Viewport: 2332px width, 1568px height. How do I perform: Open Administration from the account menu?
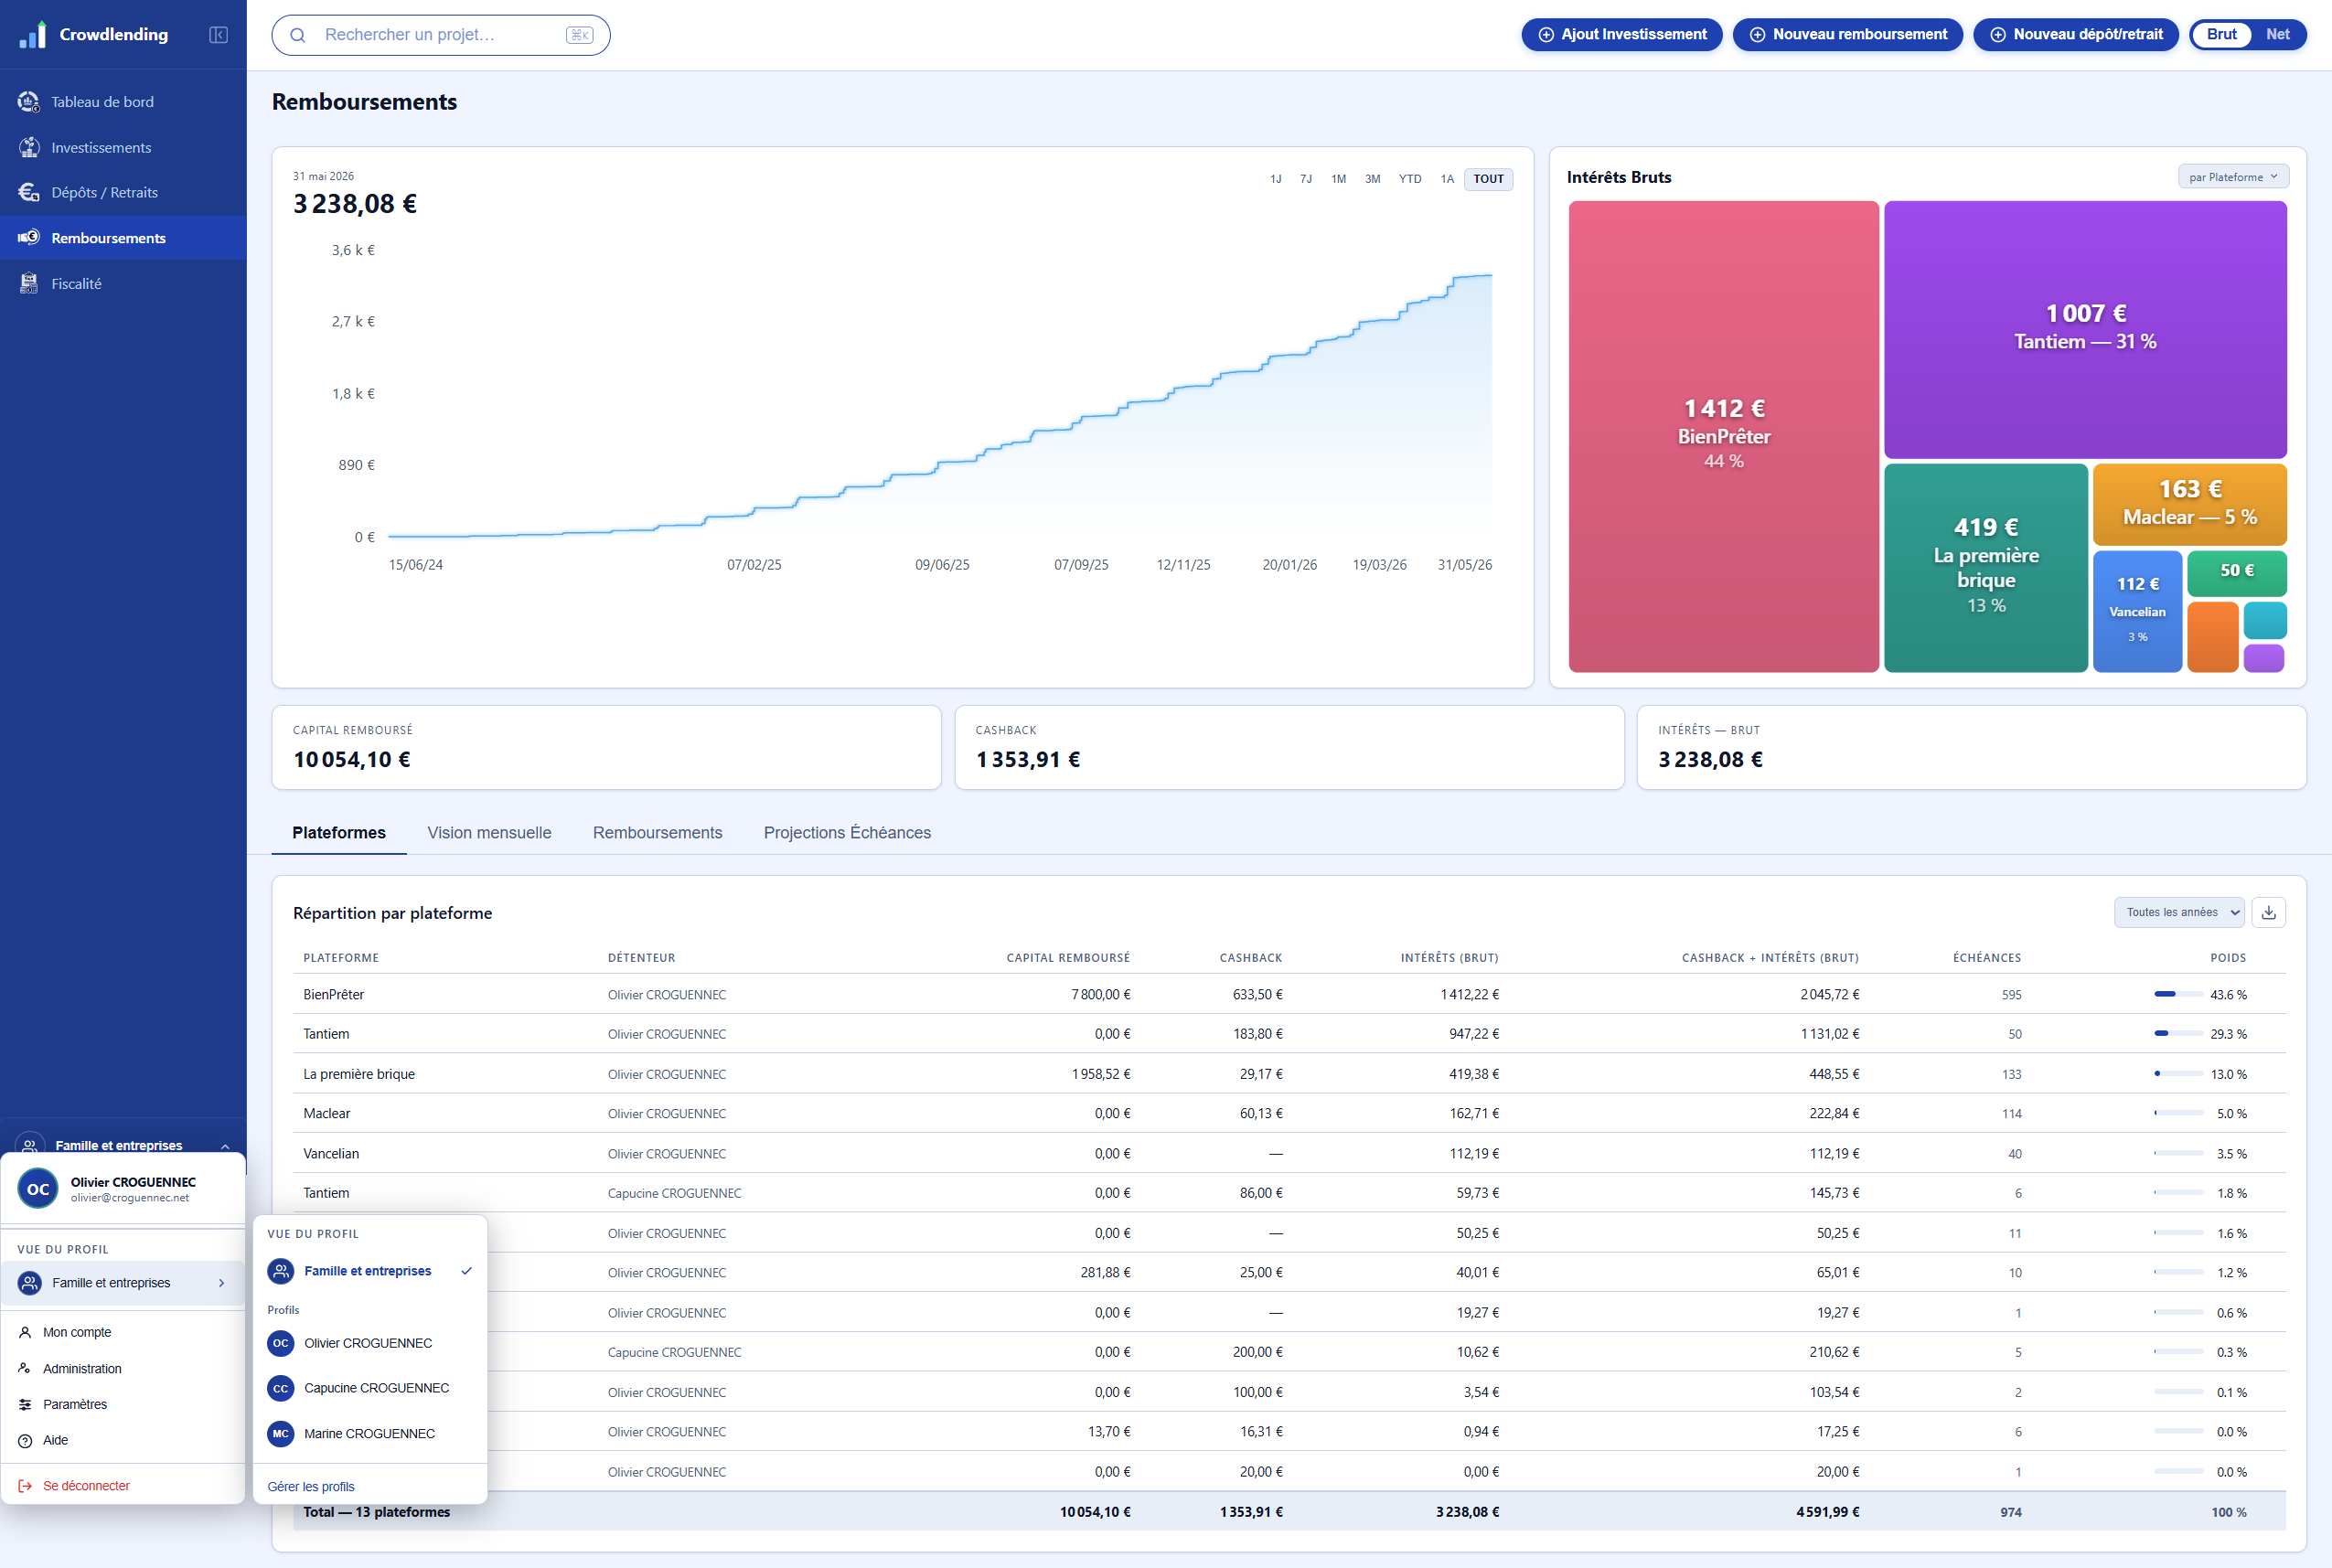[82, 1368]
